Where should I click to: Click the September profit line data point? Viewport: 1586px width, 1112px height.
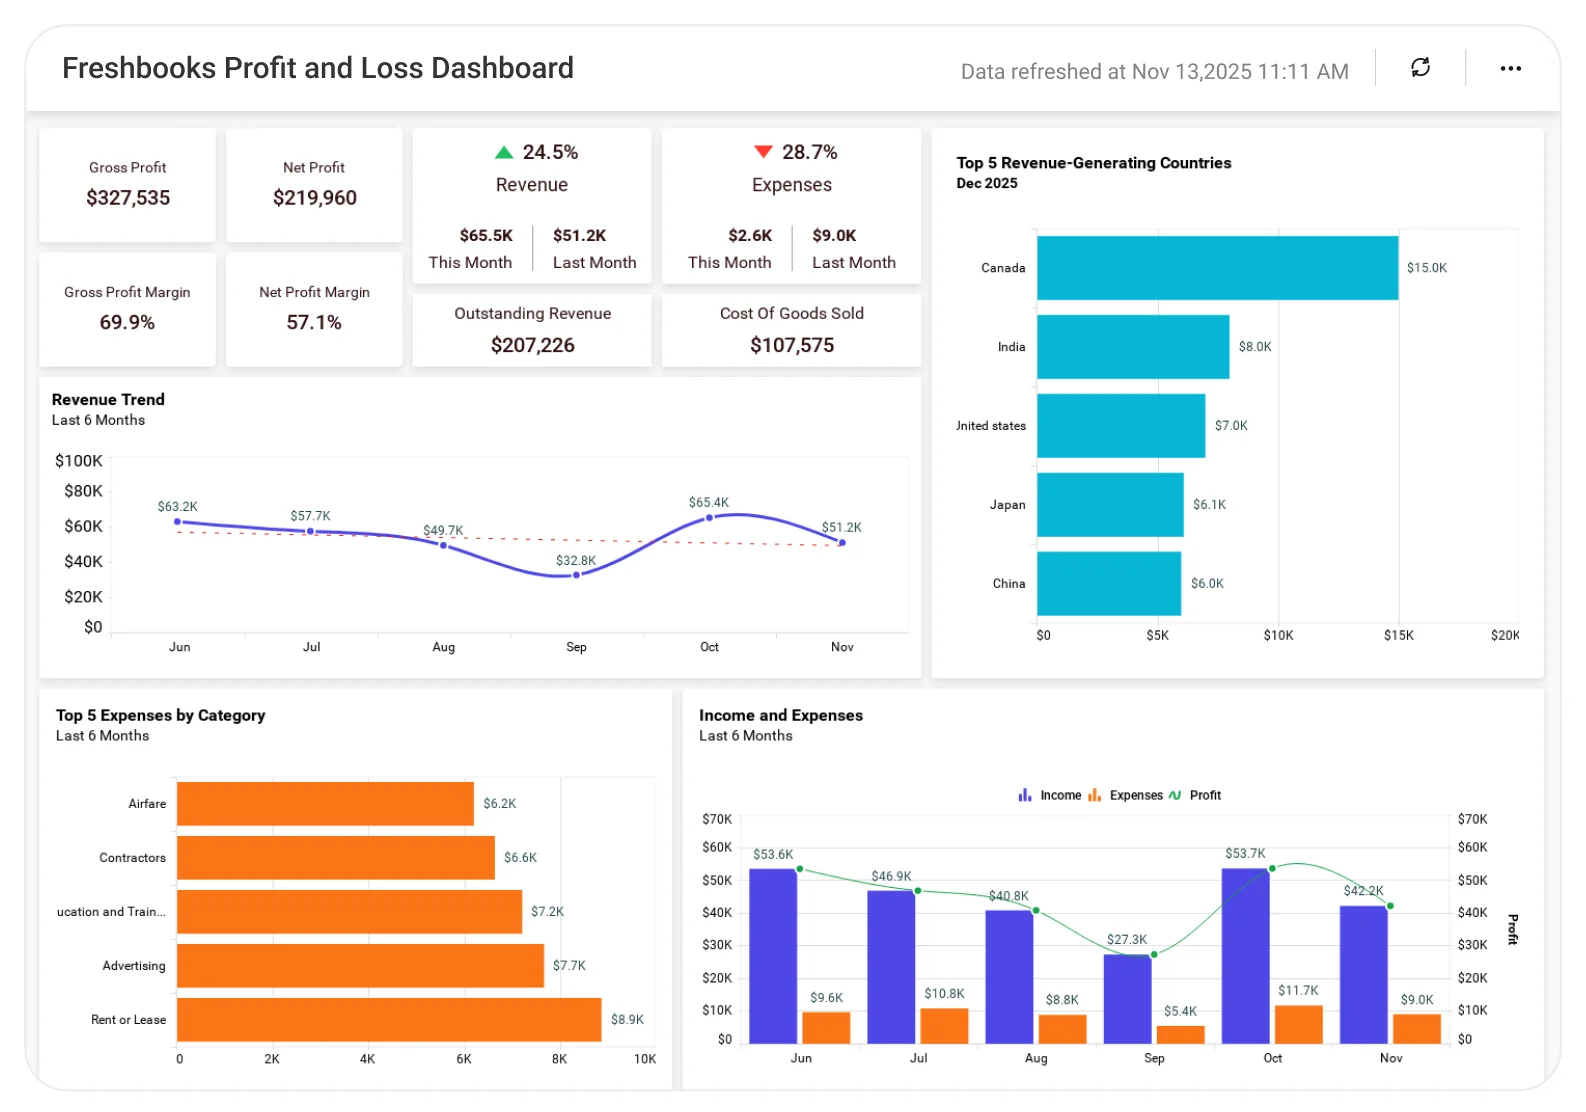1154,954
